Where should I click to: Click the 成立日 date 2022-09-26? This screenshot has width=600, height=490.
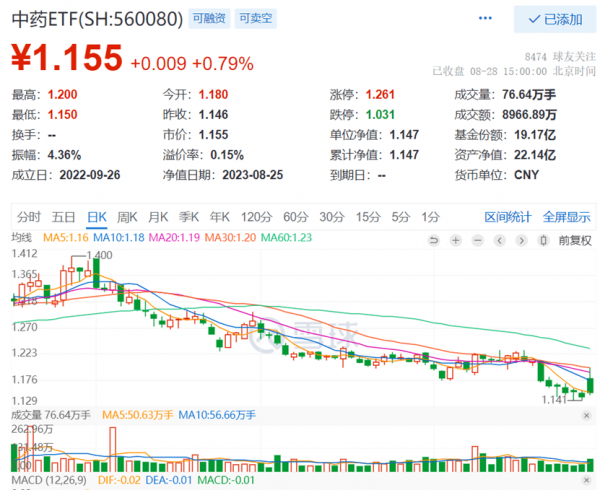point(90,175)
